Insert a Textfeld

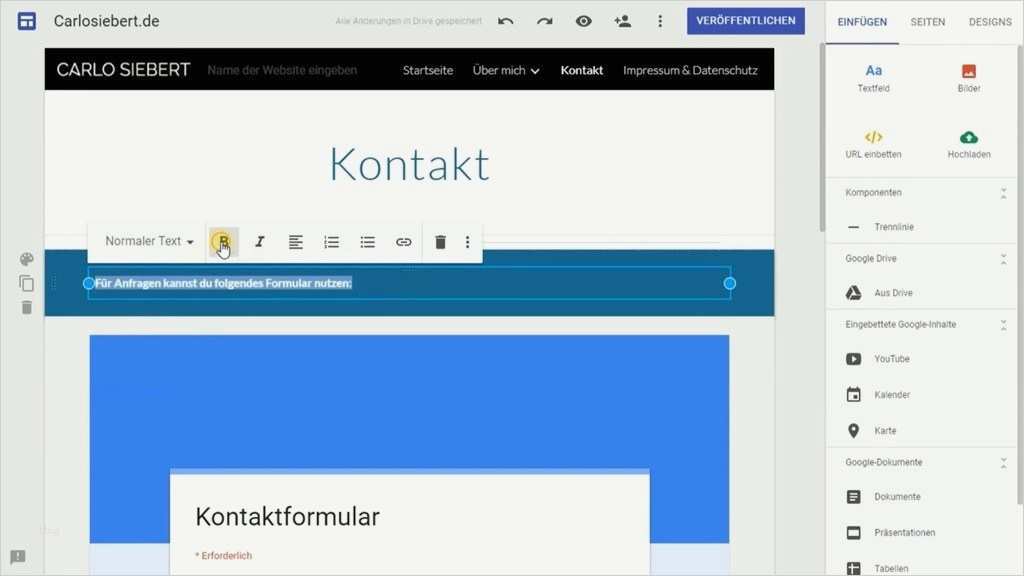[x=873, y=78]
